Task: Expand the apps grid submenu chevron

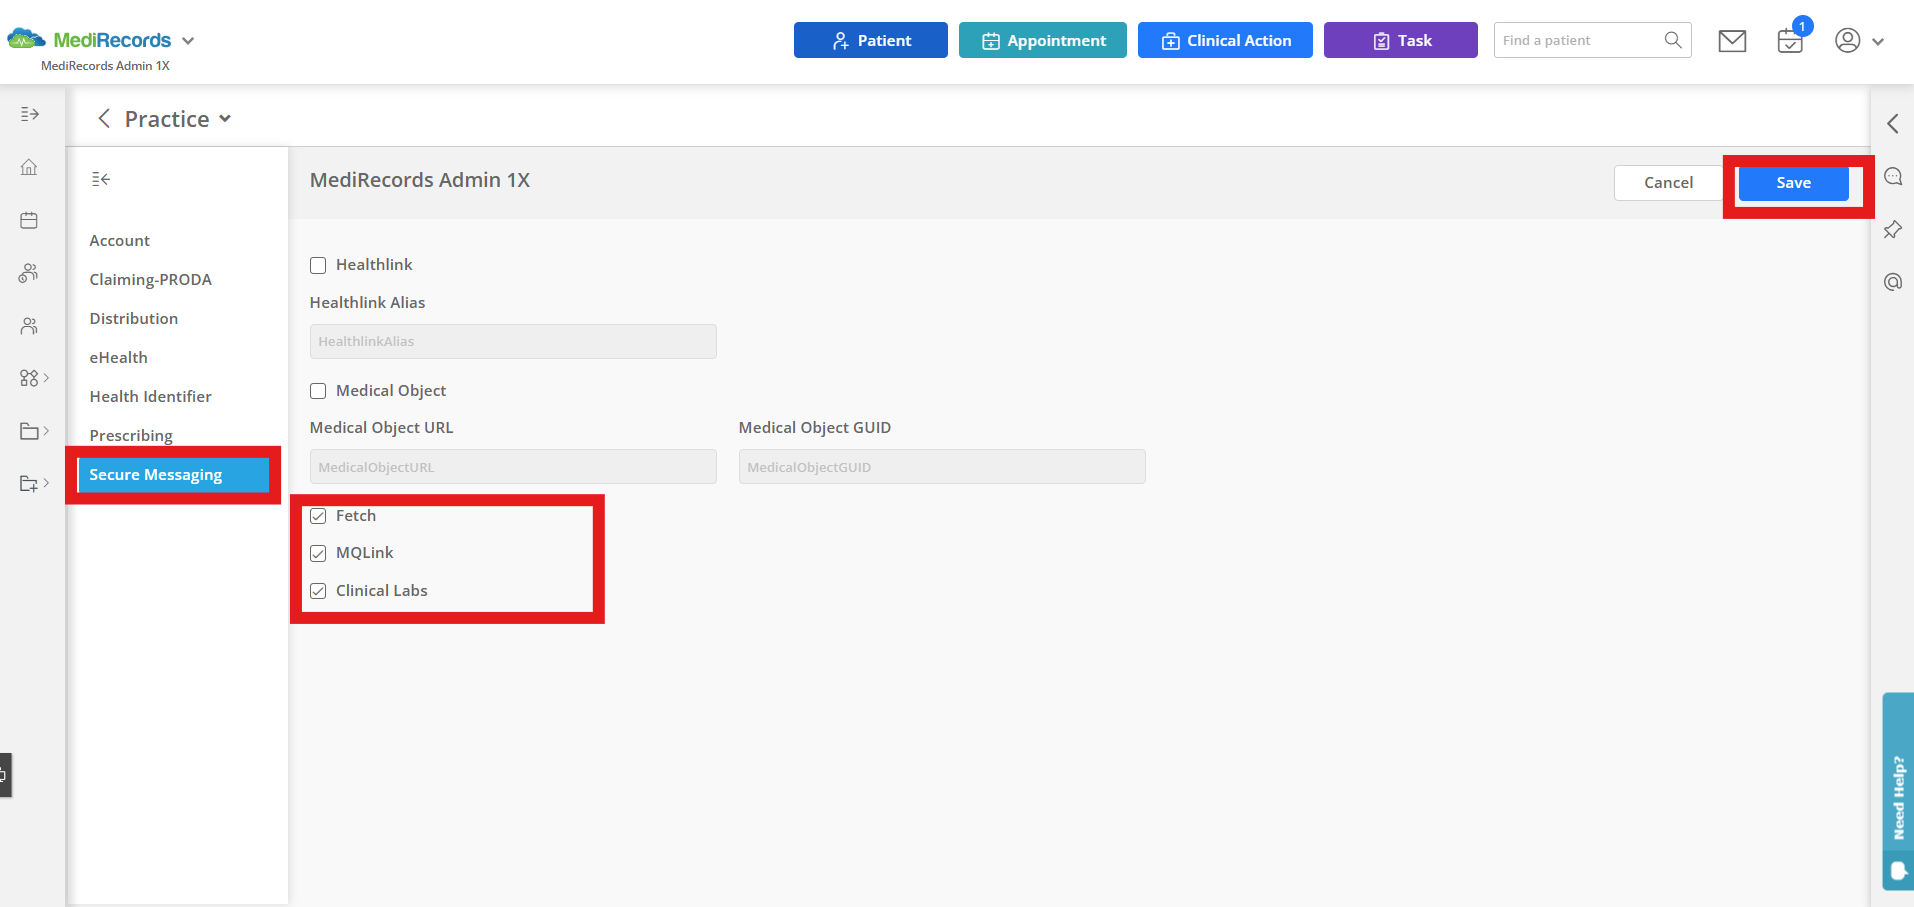Action: coord(46,378)
